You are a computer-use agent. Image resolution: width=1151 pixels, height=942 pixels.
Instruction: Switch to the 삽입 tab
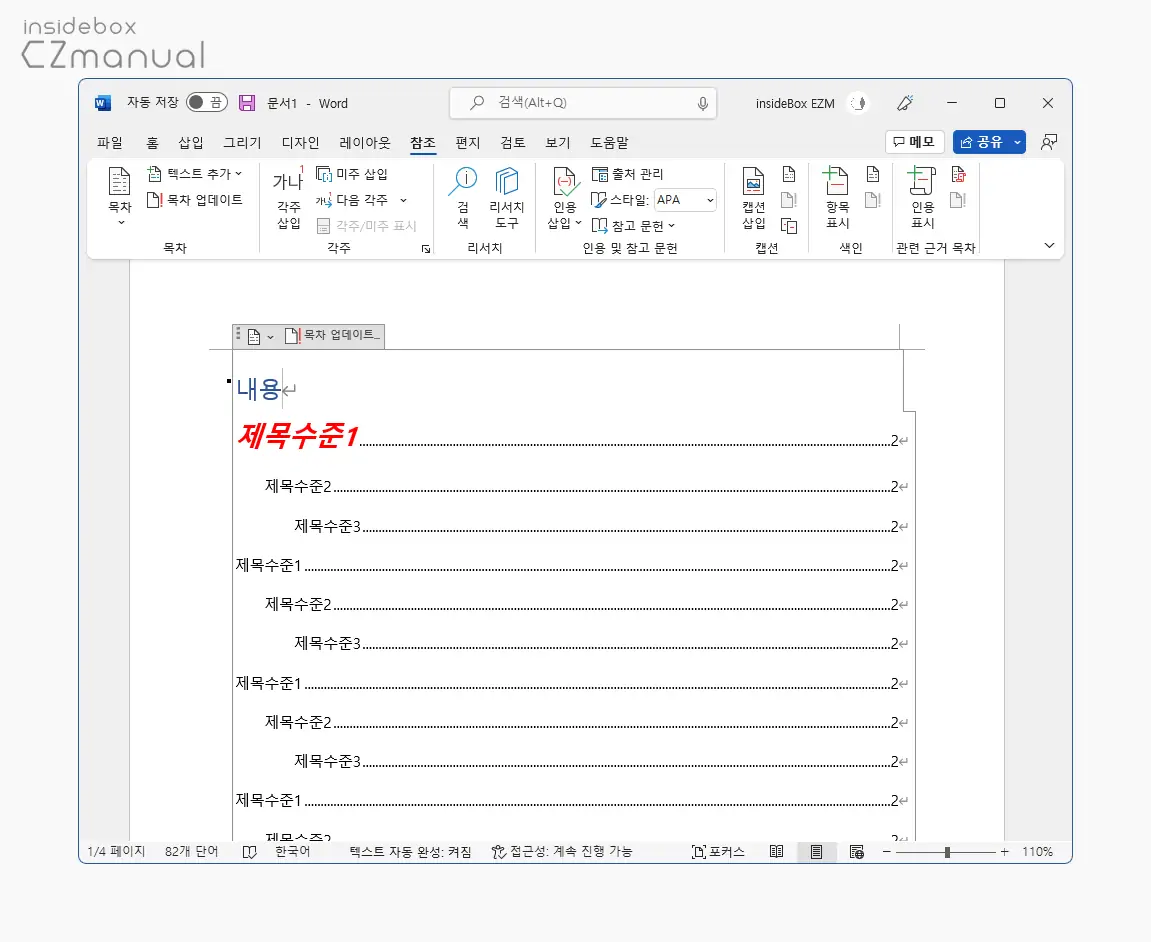(x=191, y=142)
